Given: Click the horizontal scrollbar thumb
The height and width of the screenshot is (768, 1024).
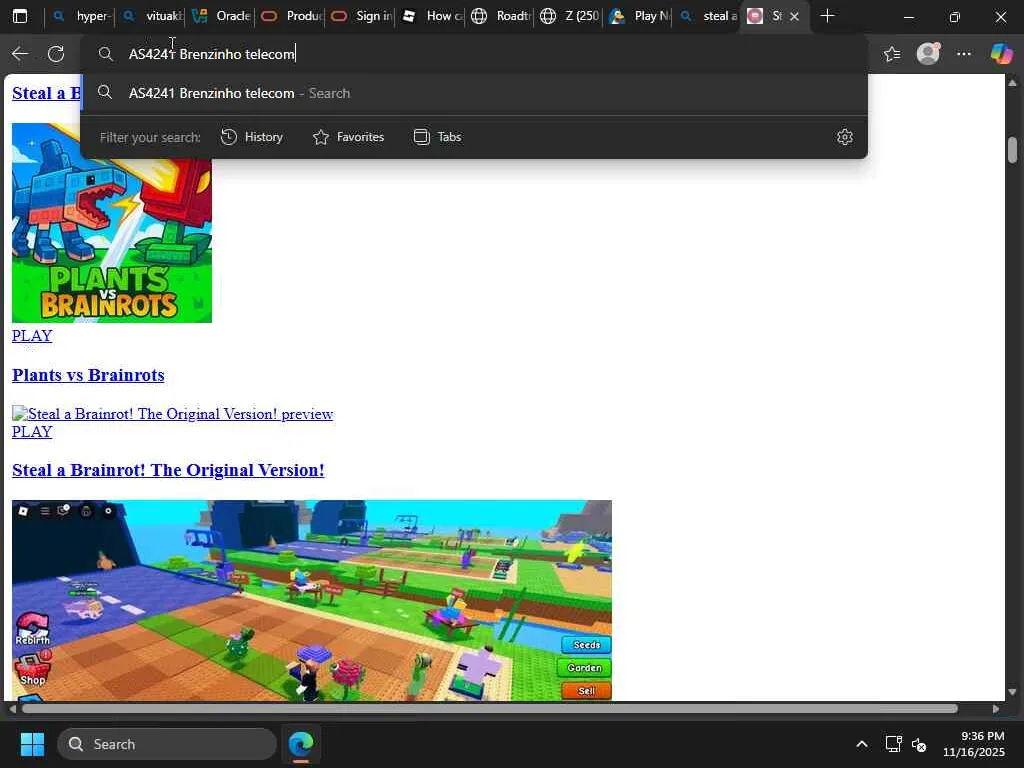Looking at the screenshot, I should pyautogui.click(x=490, y=709).
